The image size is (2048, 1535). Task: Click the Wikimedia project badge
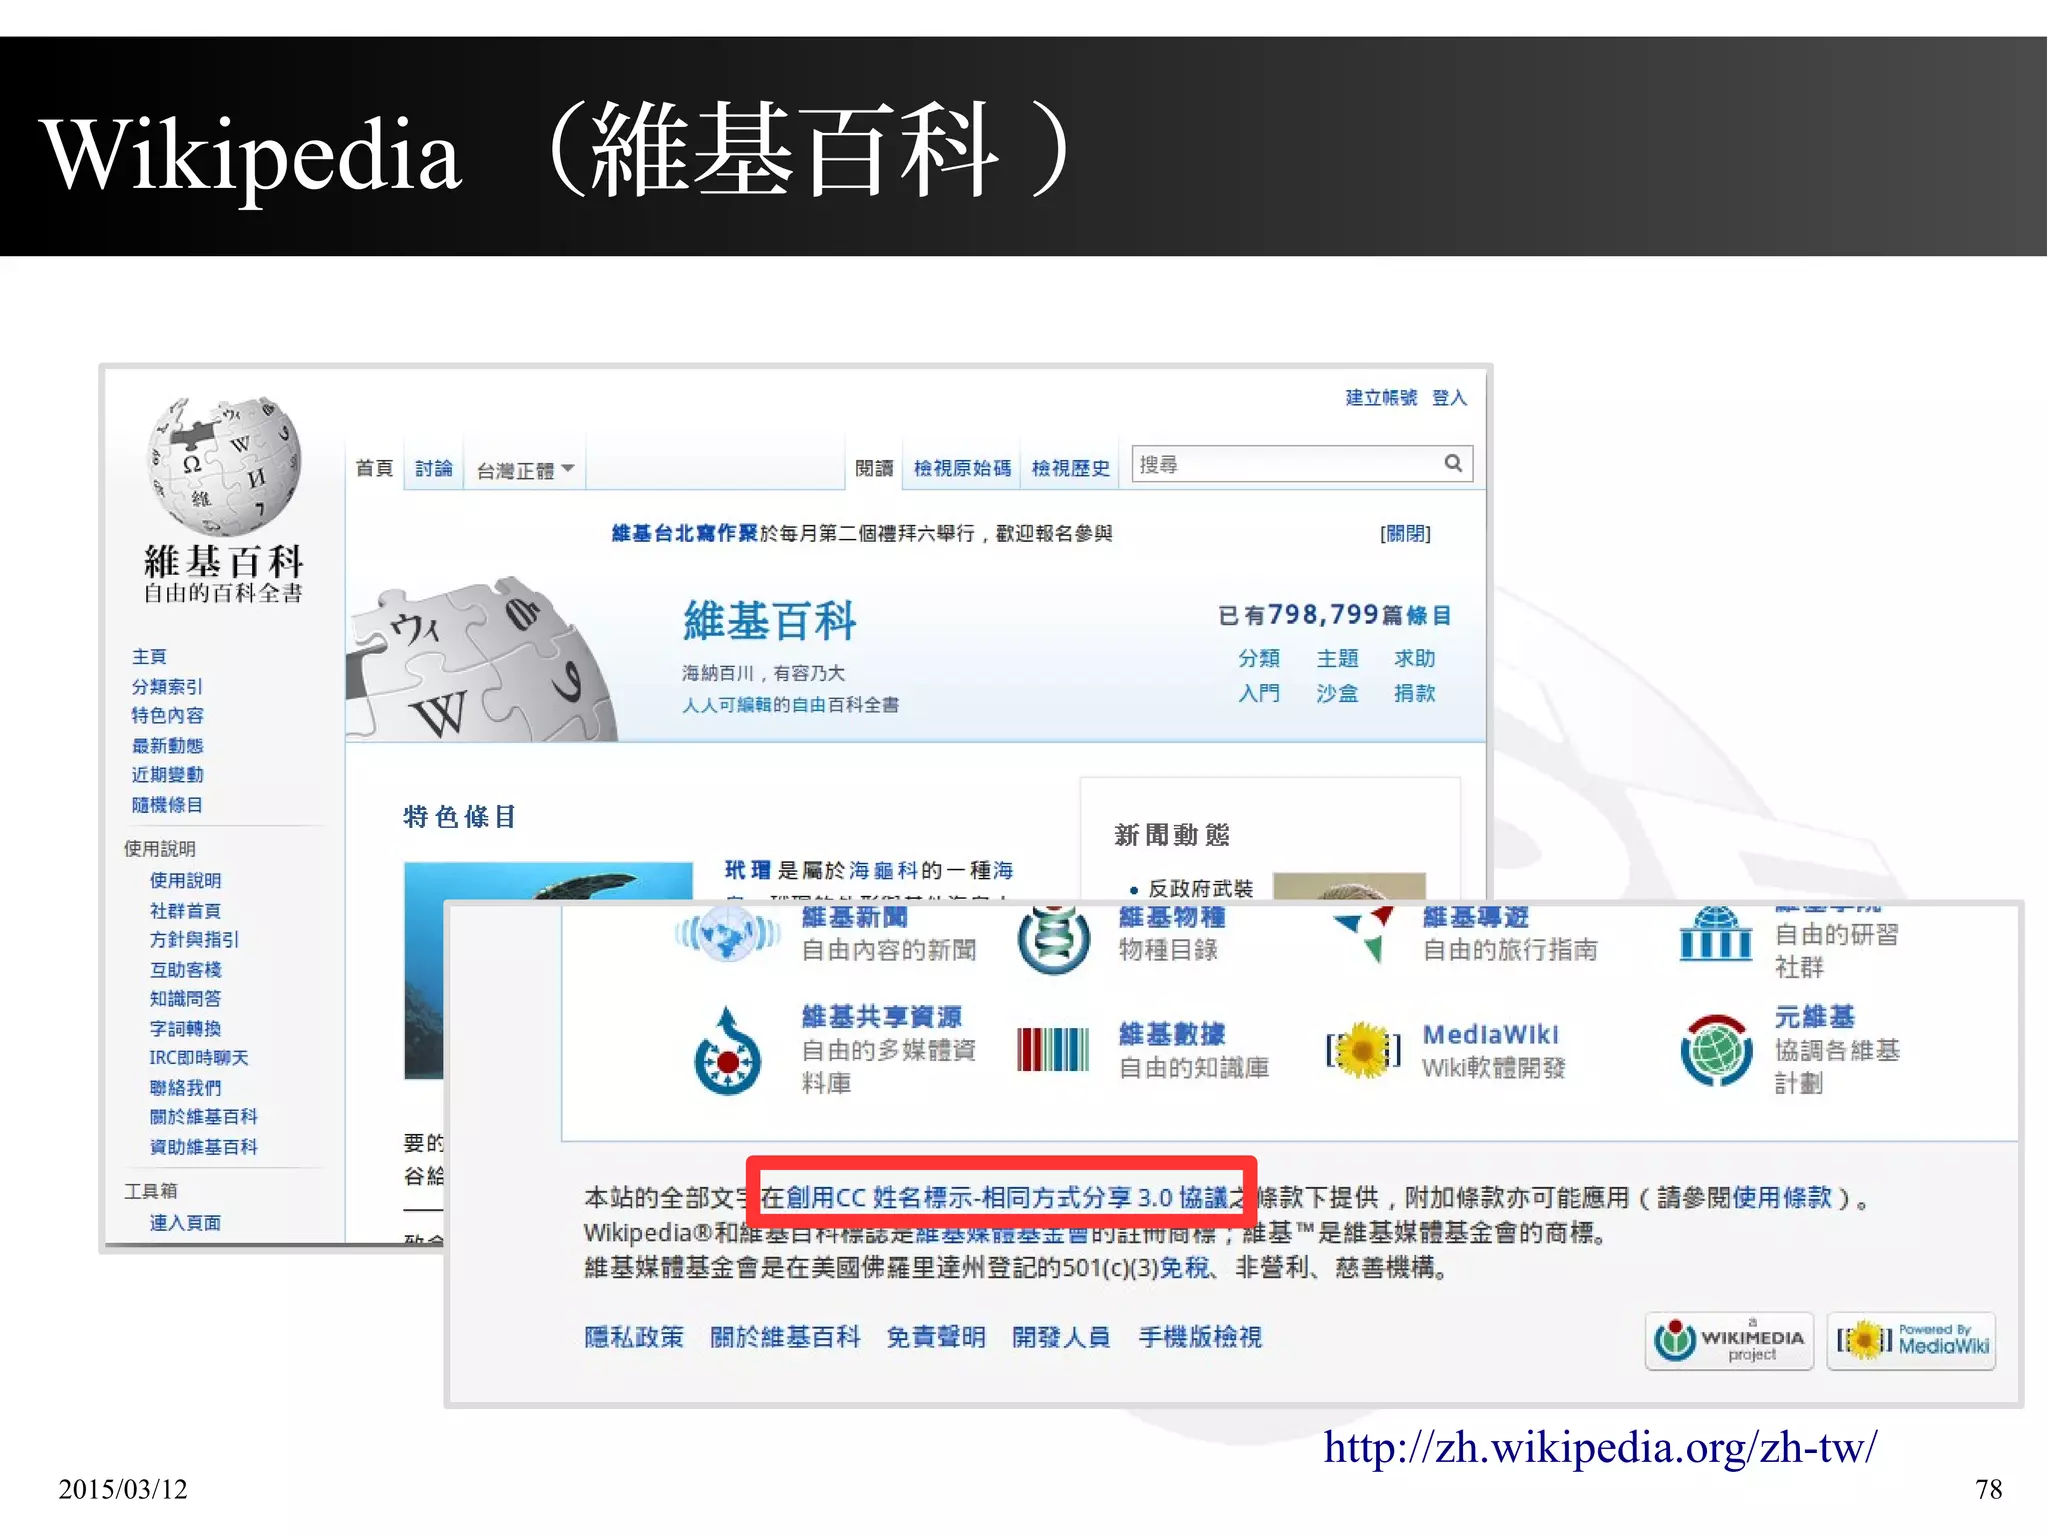point(1729,1341)
